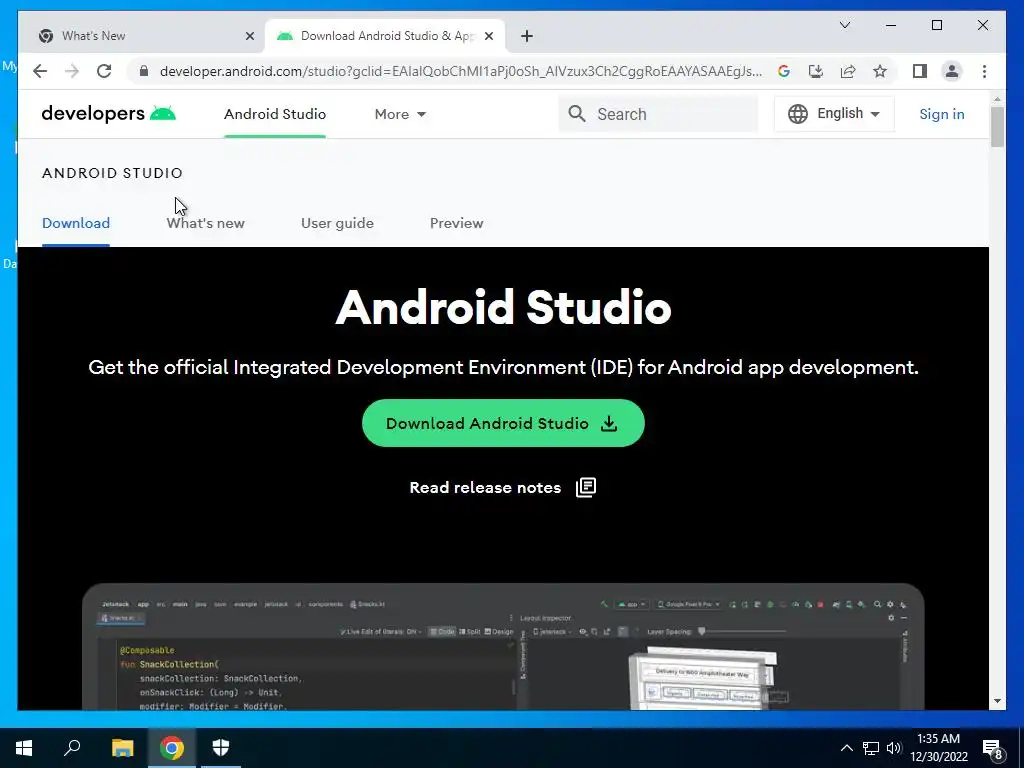Screen dimensions: 1024x768
Task: Open the Chrome profile avatar
Action: pos(952,71)
